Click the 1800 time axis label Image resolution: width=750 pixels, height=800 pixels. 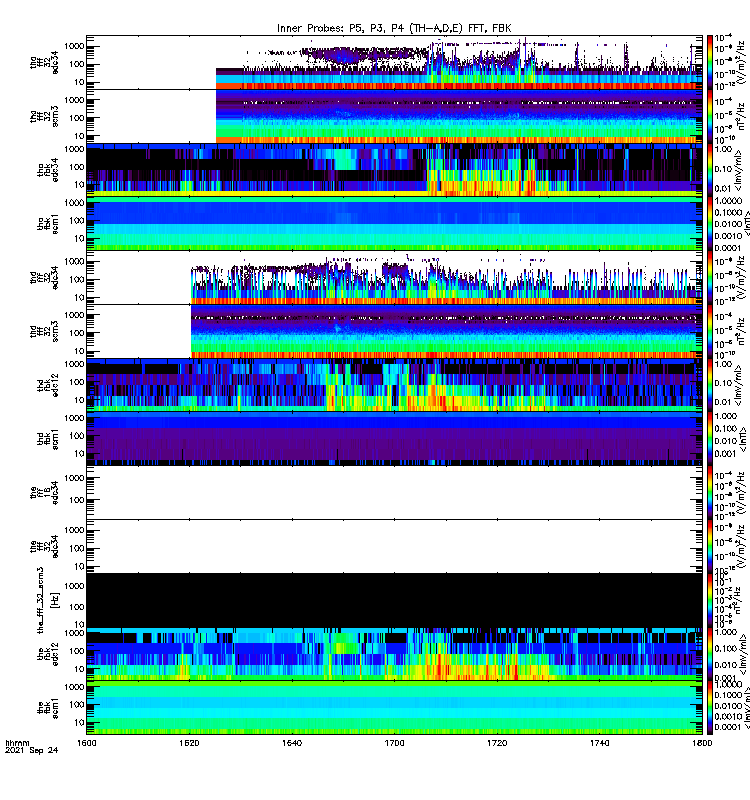pos(702,743)
